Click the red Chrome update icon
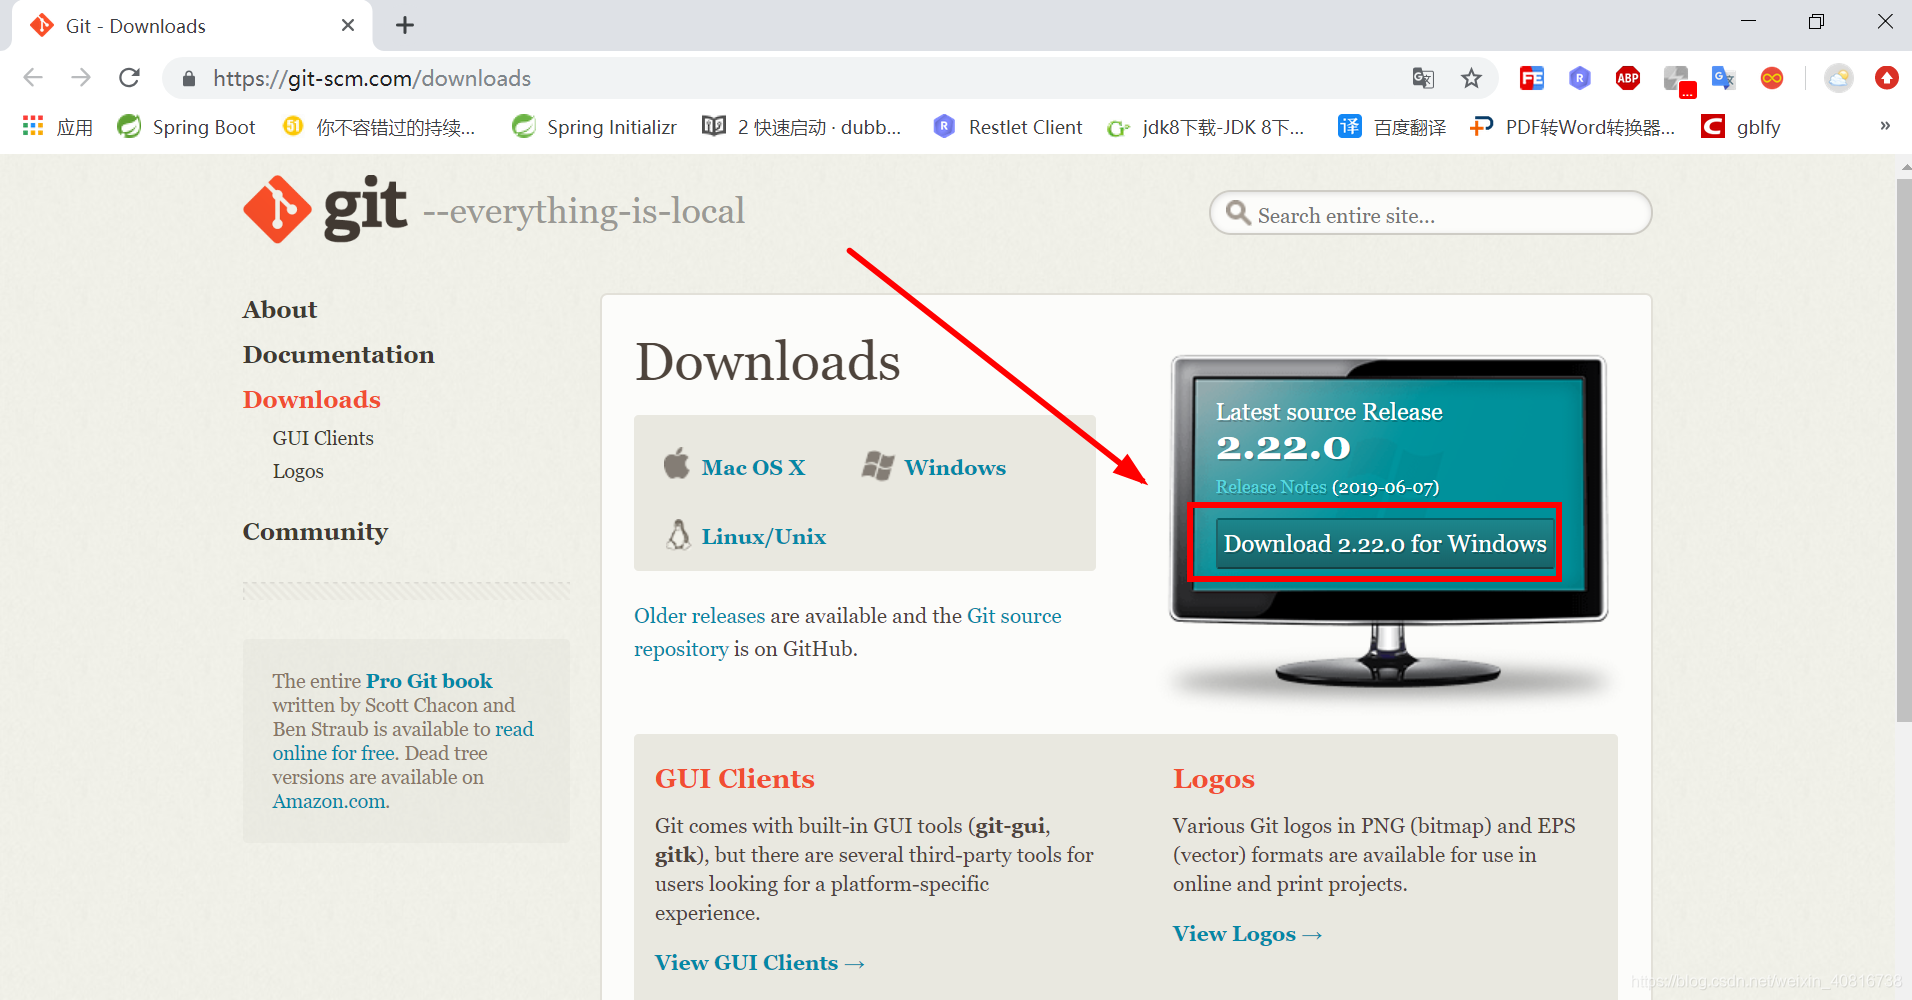Viewport: 1912px width, 1000px height. pos(1887,78)
